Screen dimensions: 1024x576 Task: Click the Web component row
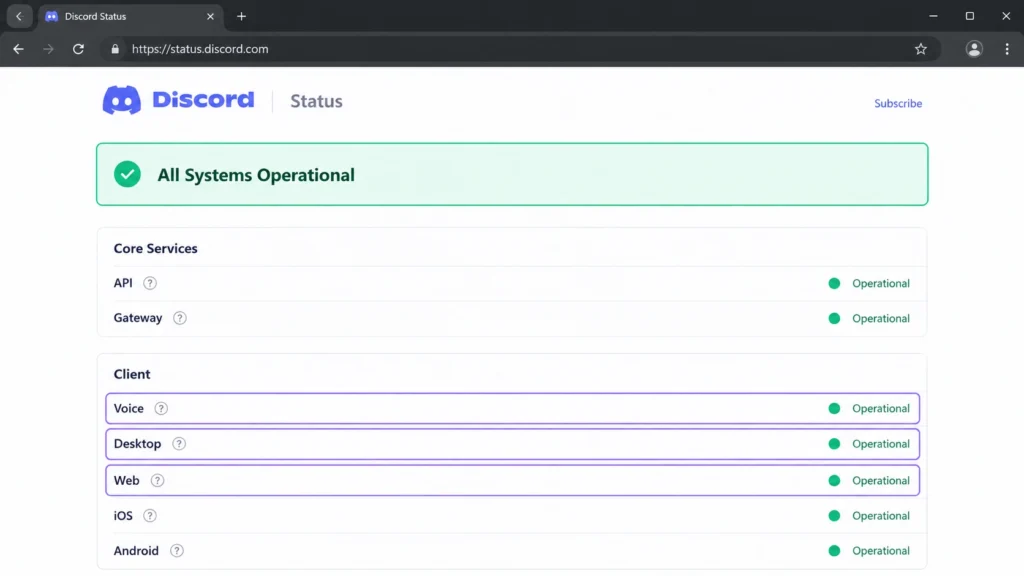(x=513, y=480)
